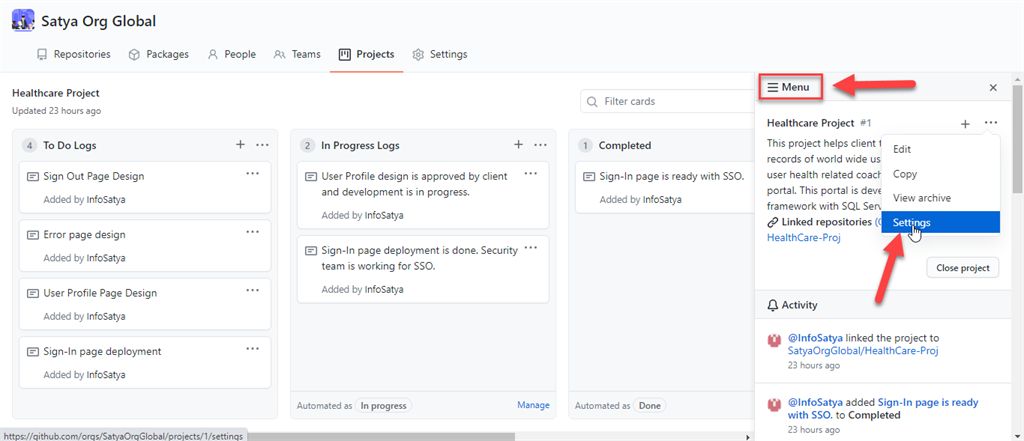Image resolution: width=1024 pixels, height=441 pixels.
Task: Open the Packages tab
Action: tap(159, 54)
